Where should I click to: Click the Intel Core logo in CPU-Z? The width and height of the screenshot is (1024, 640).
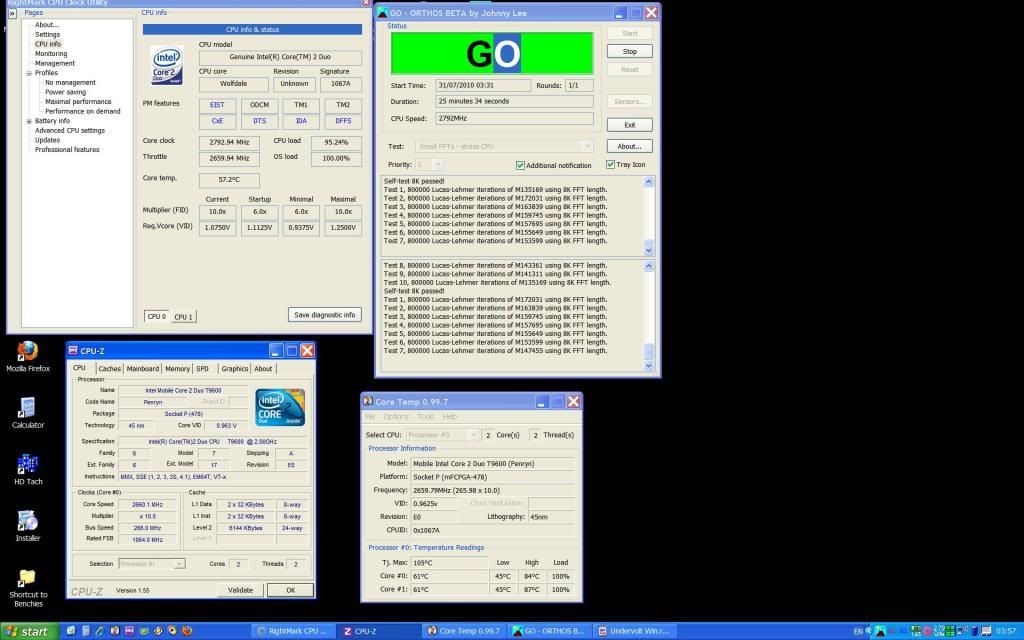(280, 407)
